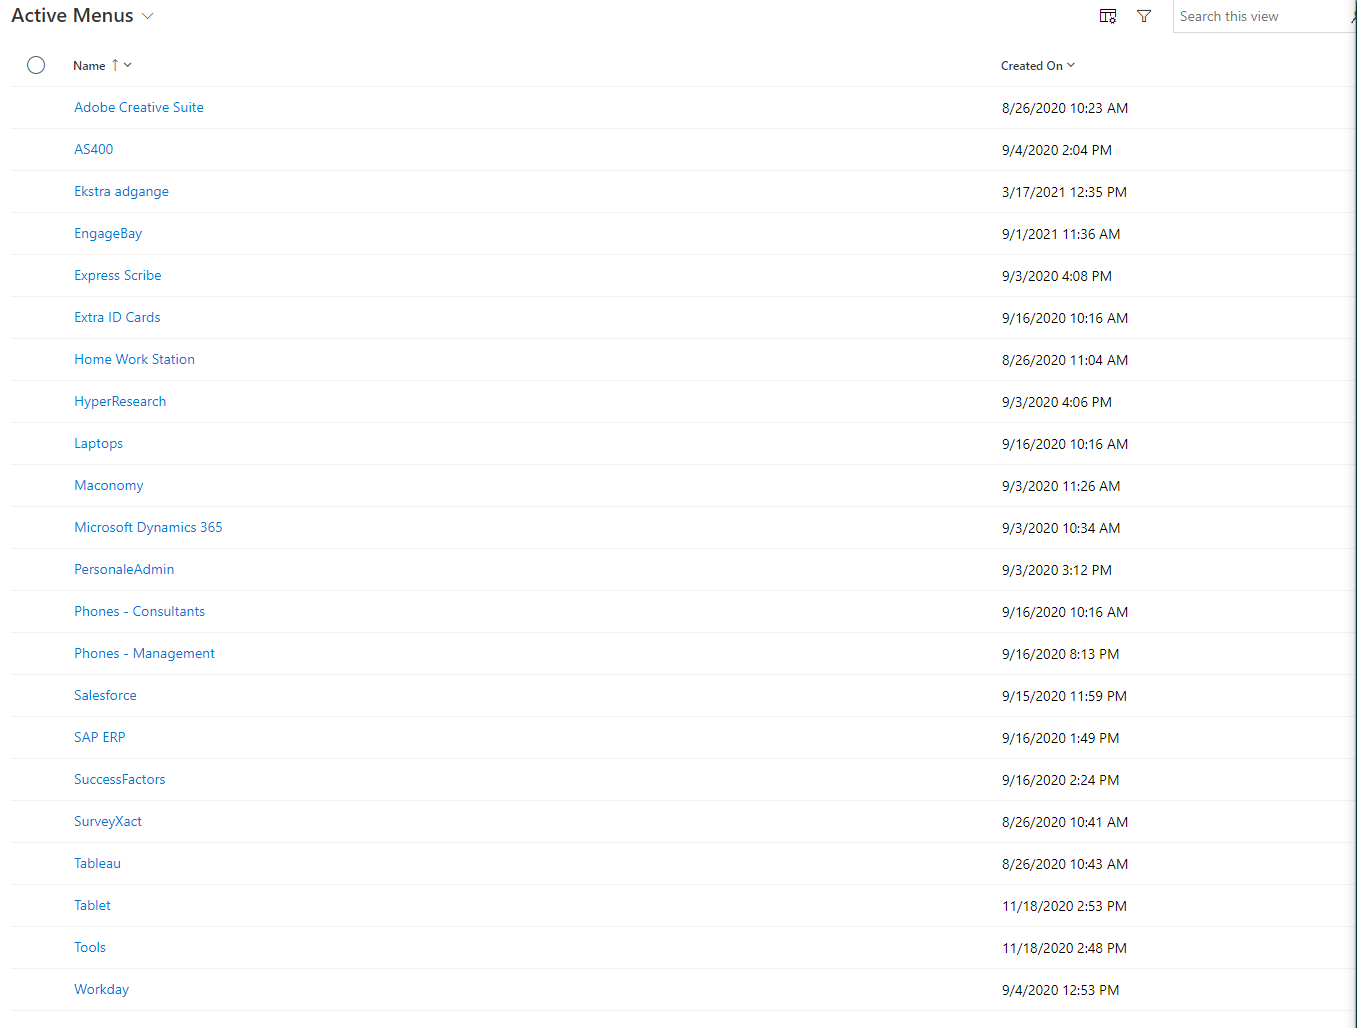
Task: Toggle the select-all circle in header
Action: point(36,65)
